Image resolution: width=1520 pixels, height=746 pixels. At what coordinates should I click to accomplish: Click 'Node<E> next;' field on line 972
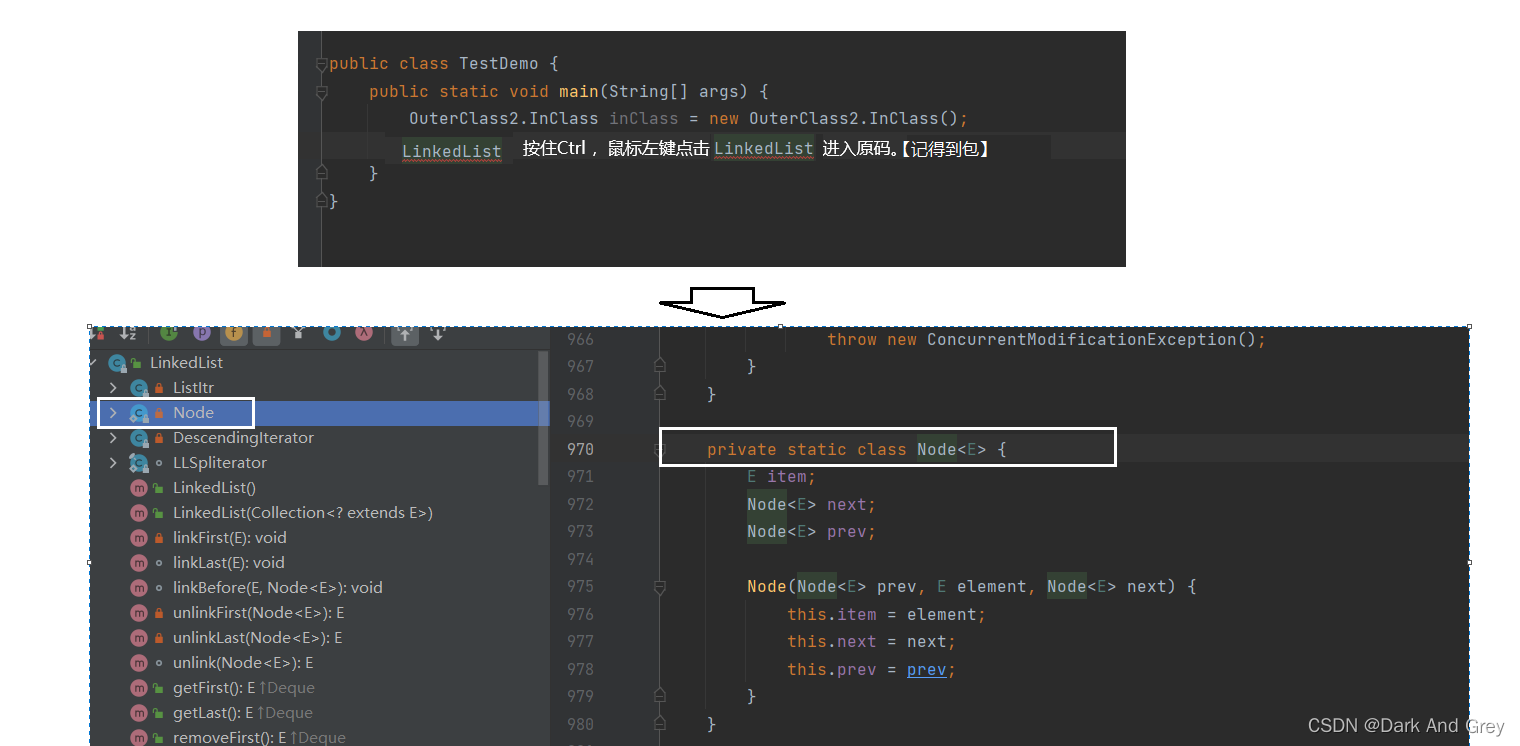[x=811, y=504]
